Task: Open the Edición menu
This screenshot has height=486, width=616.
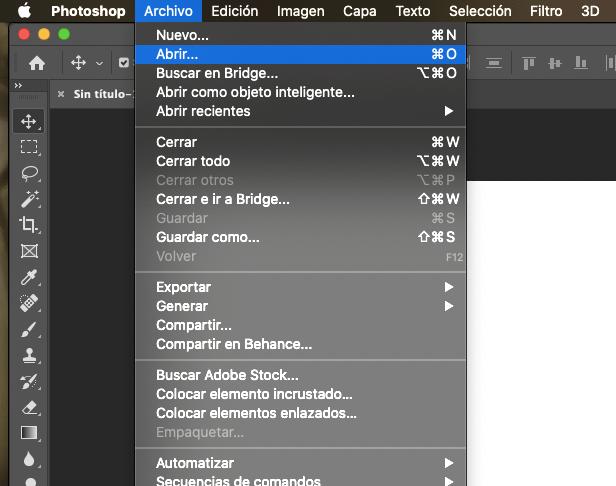Action: tap(235, 11)
